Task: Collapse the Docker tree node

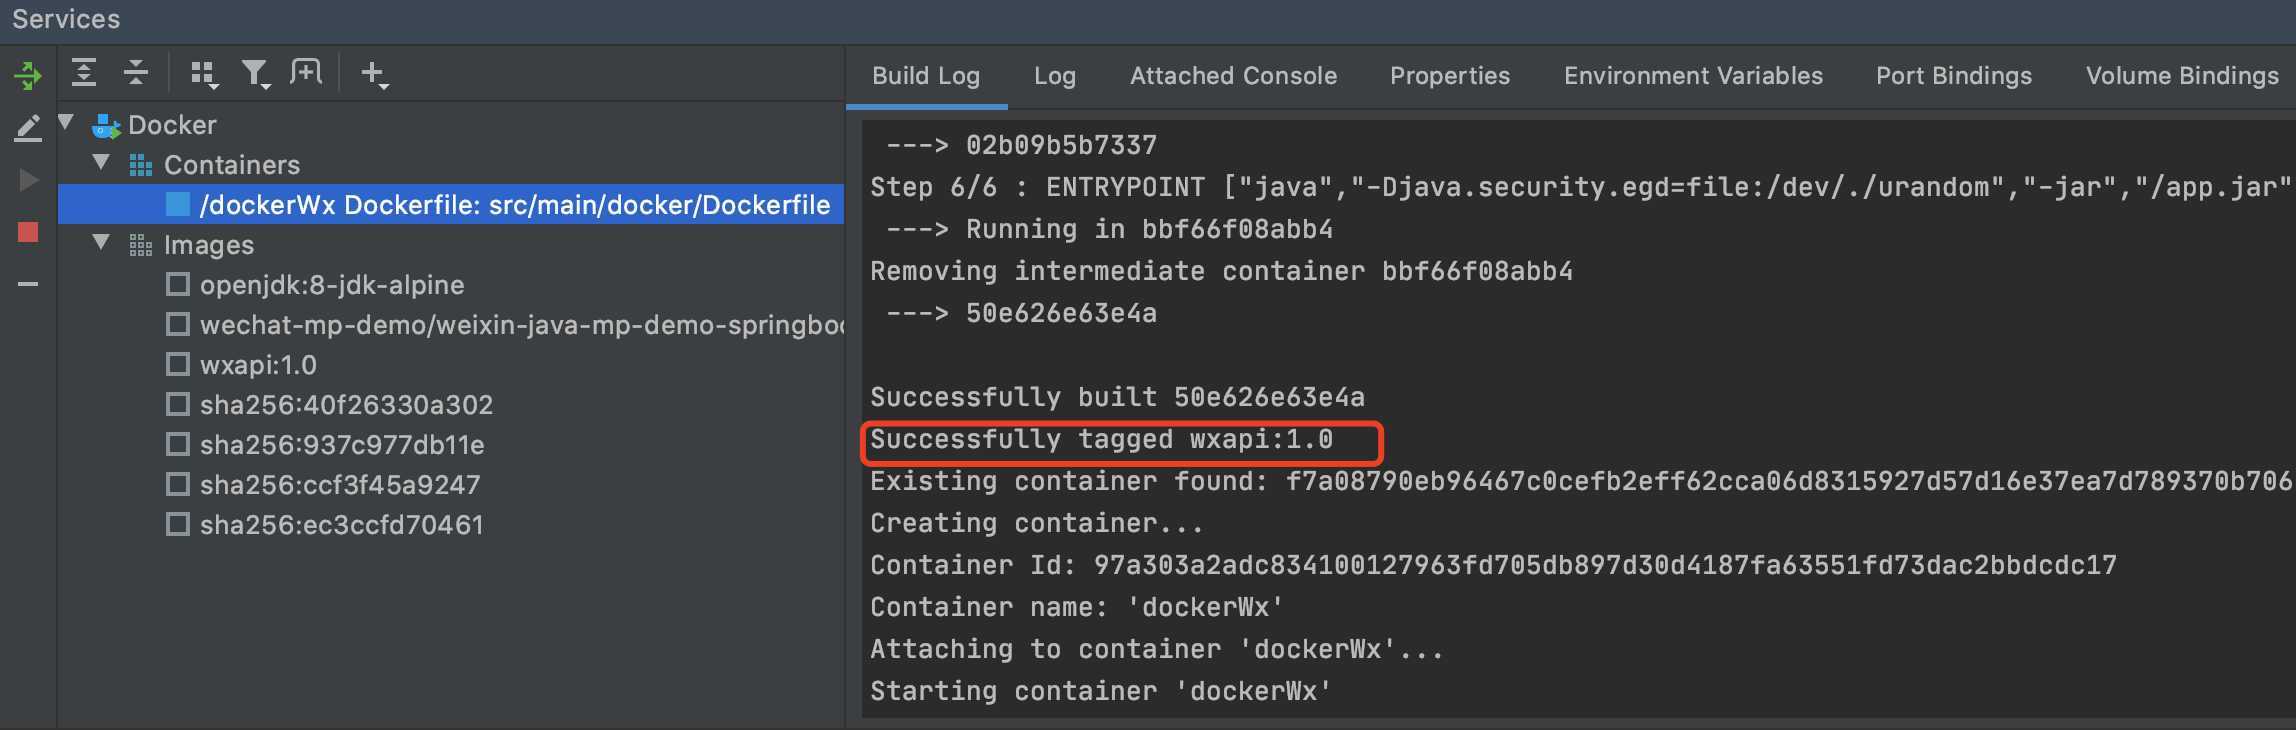Action: (67, 123)
